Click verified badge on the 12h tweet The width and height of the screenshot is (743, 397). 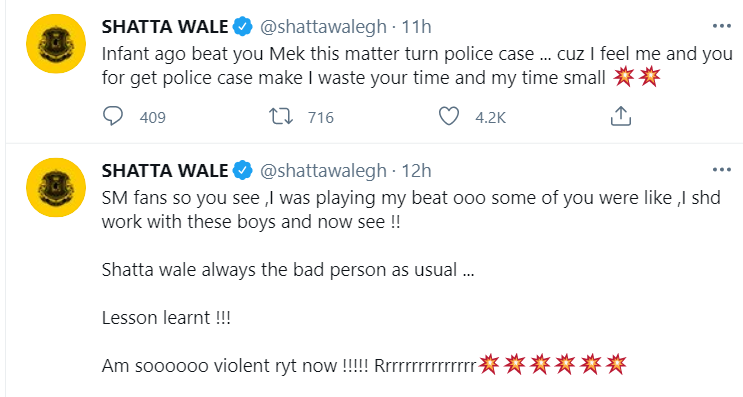(243, 170)
